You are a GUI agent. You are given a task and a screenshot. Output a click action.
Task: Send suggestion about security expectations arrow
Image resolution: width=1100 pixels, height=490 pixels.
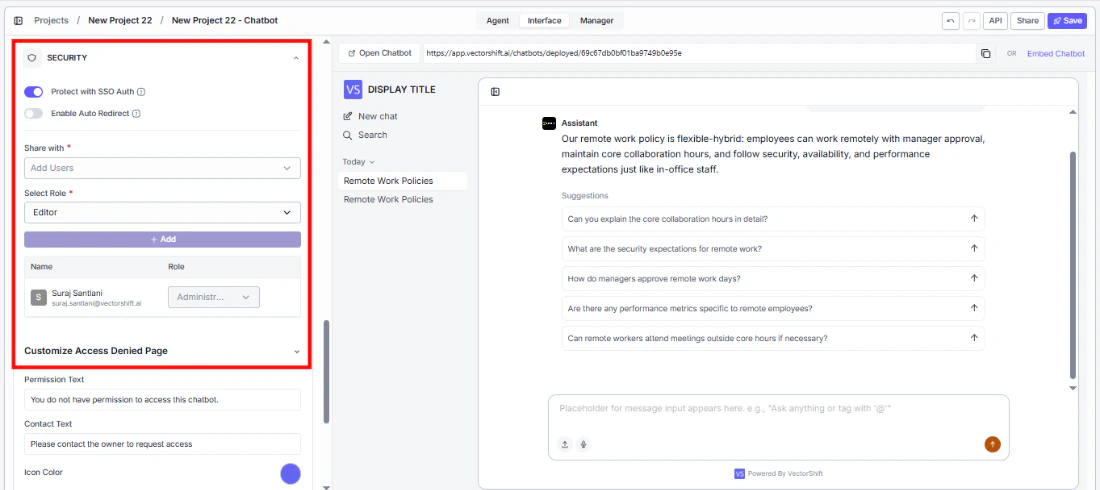point(974,249)
